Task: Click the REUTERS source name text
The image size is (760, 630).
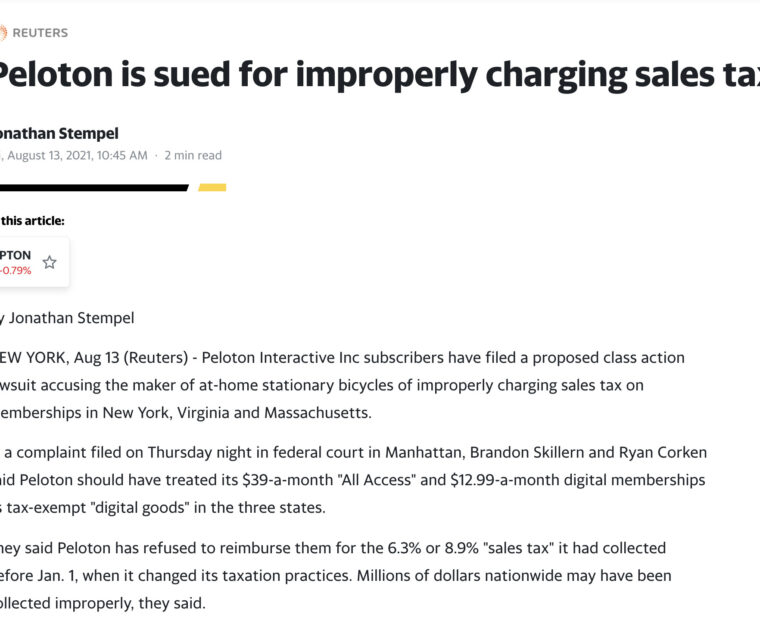Action: pyautogui.click(x=41, y=33)
